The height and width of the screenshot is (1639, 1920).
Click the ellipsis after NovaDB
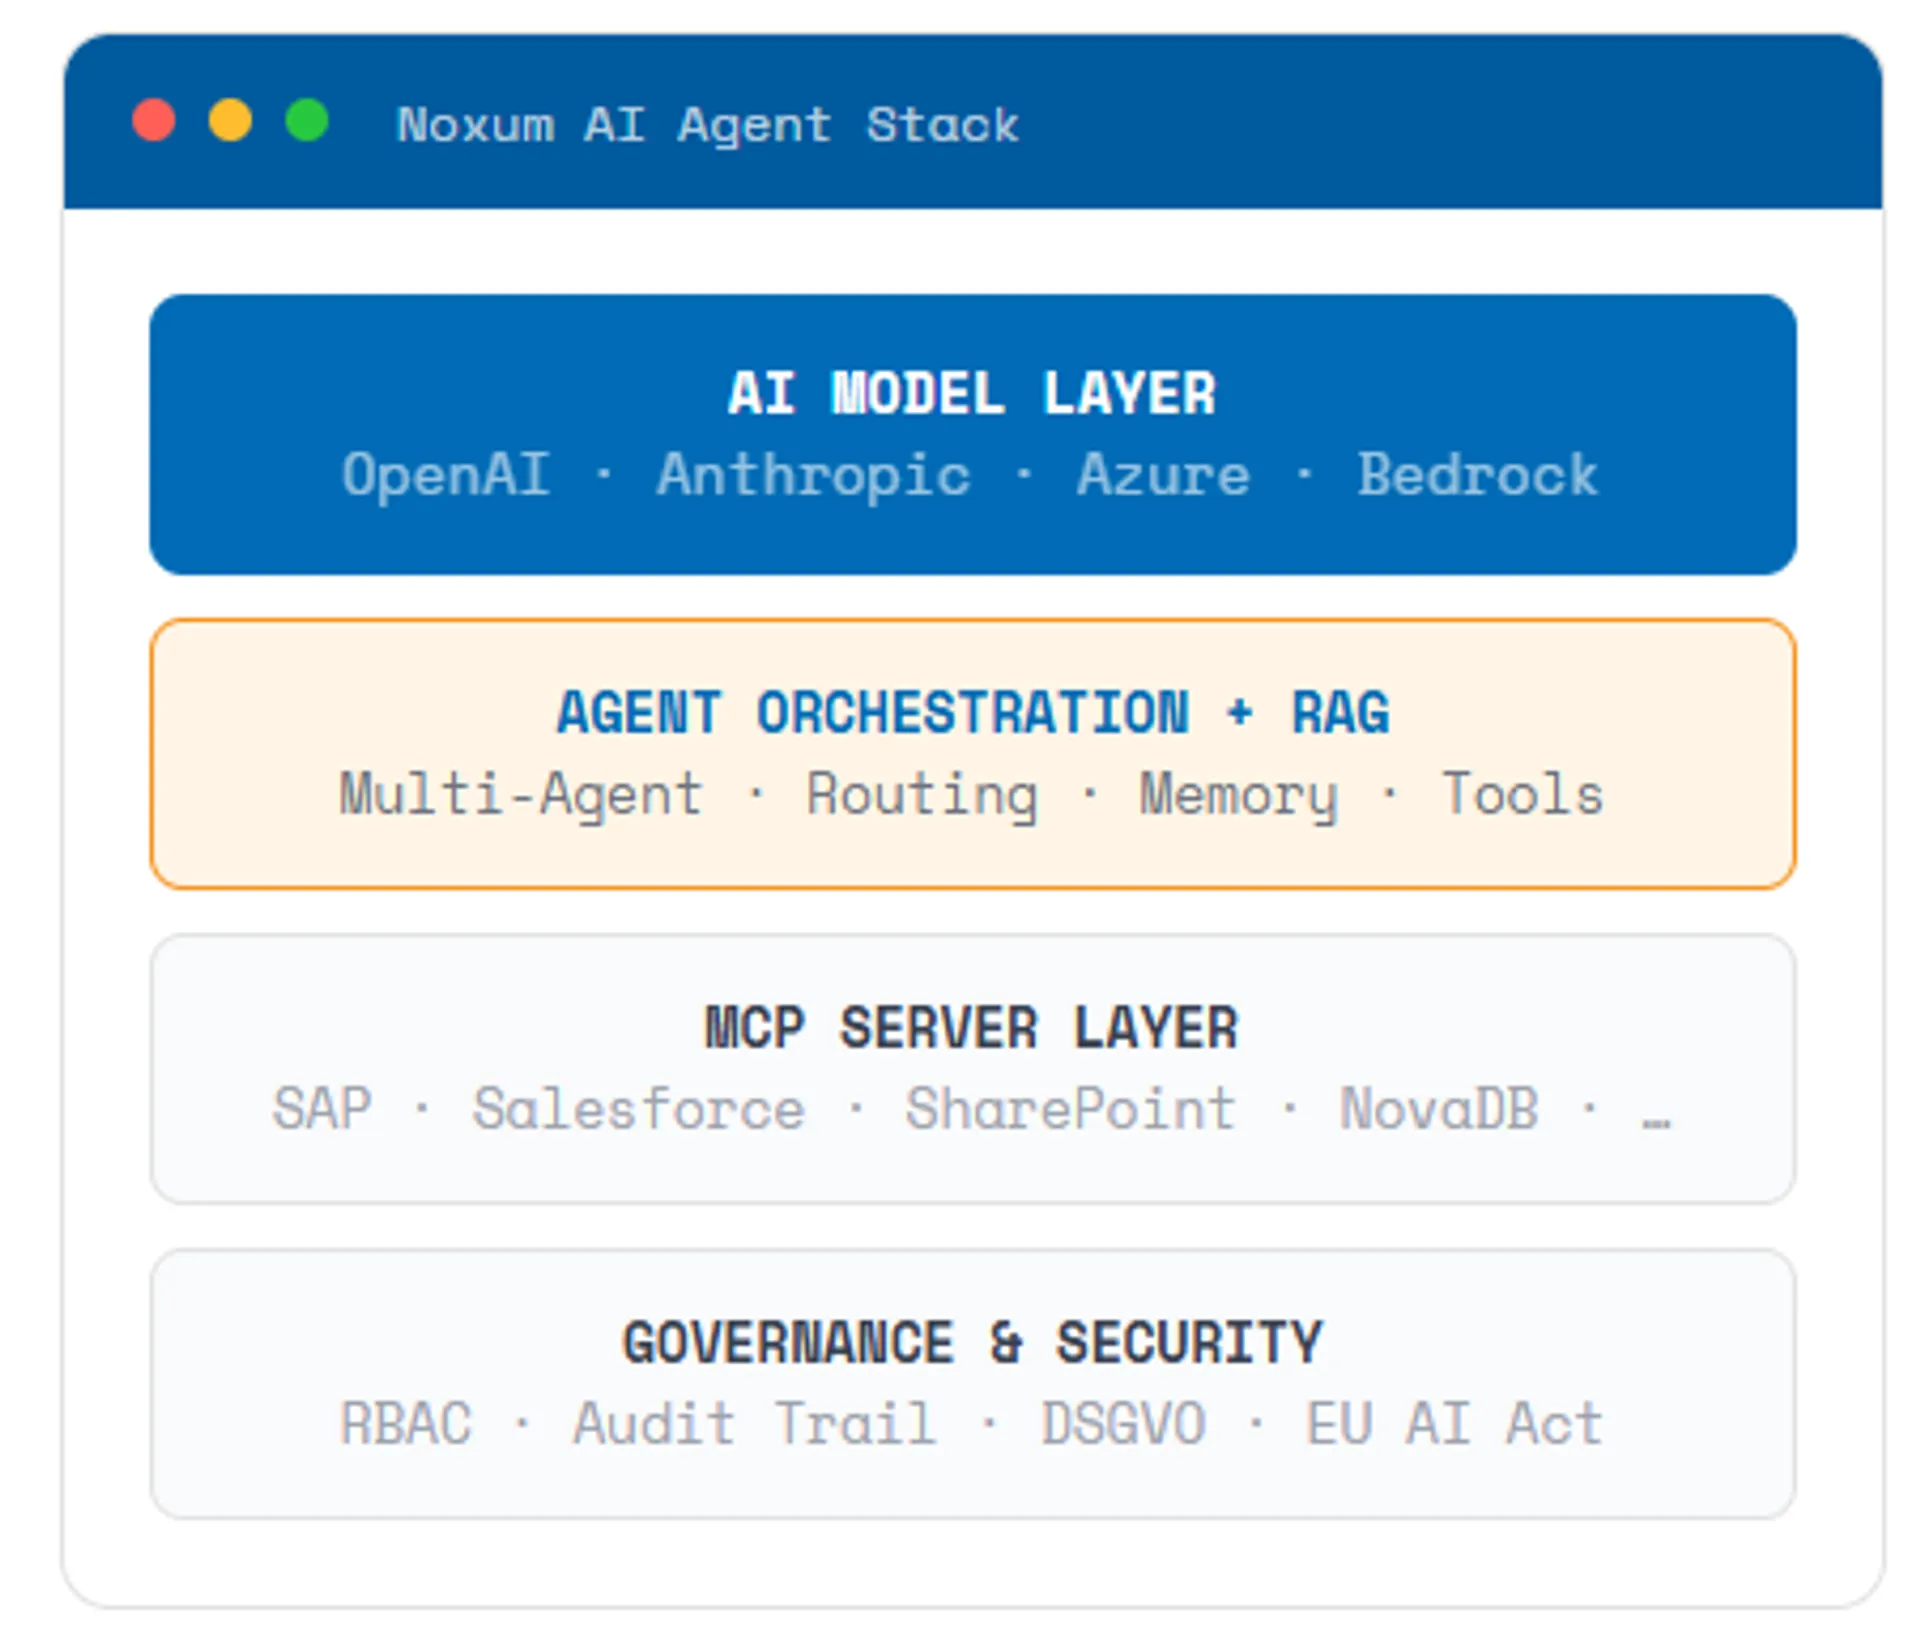[1656, 1118]
